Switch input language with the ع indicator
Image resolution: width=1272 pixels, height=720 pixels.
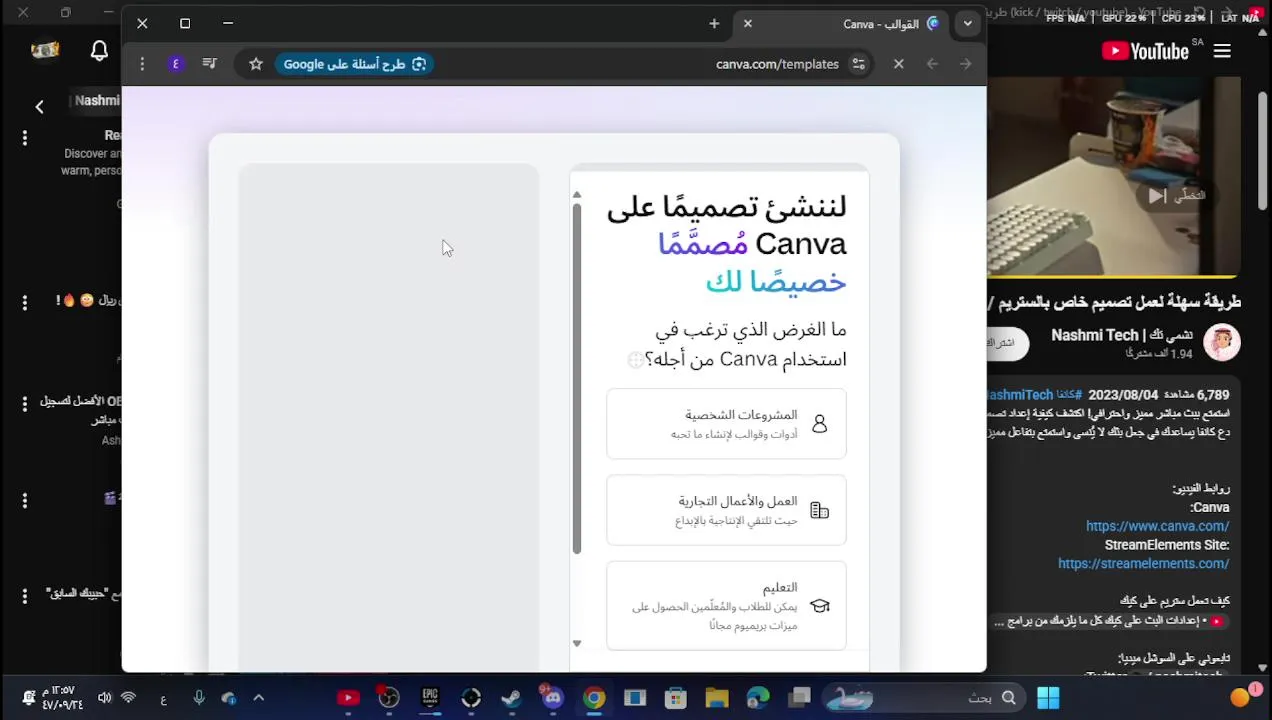coord(163,699)
